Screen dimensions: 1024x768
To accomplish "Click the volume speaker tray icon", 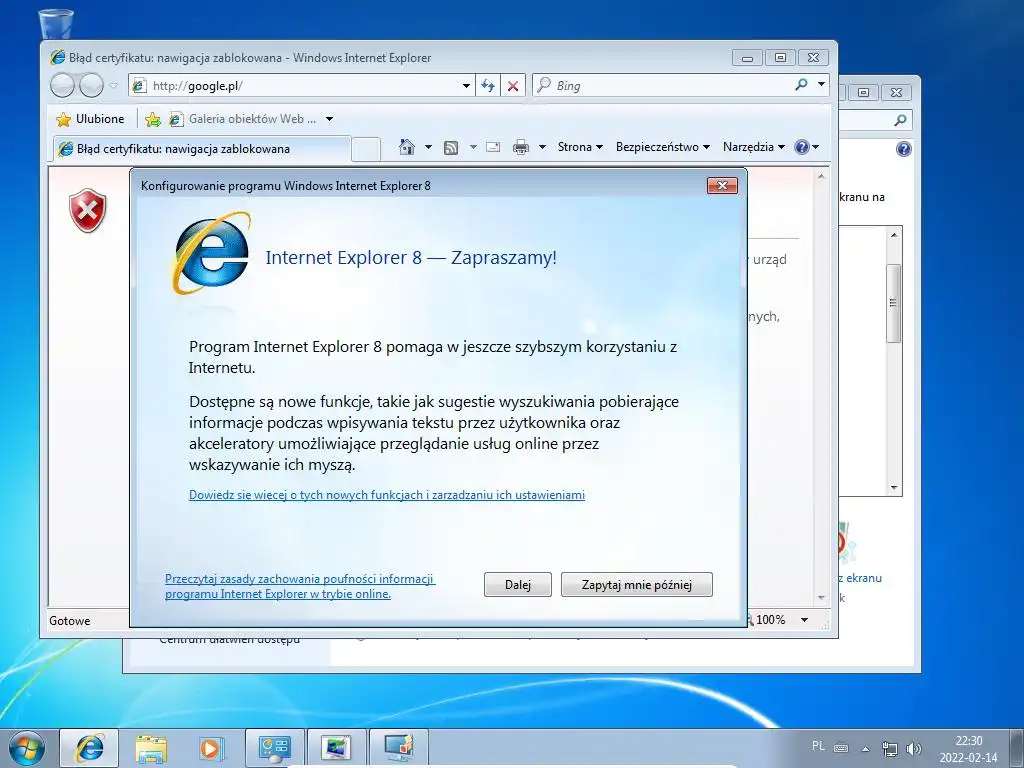I will [x=914, y=749].
